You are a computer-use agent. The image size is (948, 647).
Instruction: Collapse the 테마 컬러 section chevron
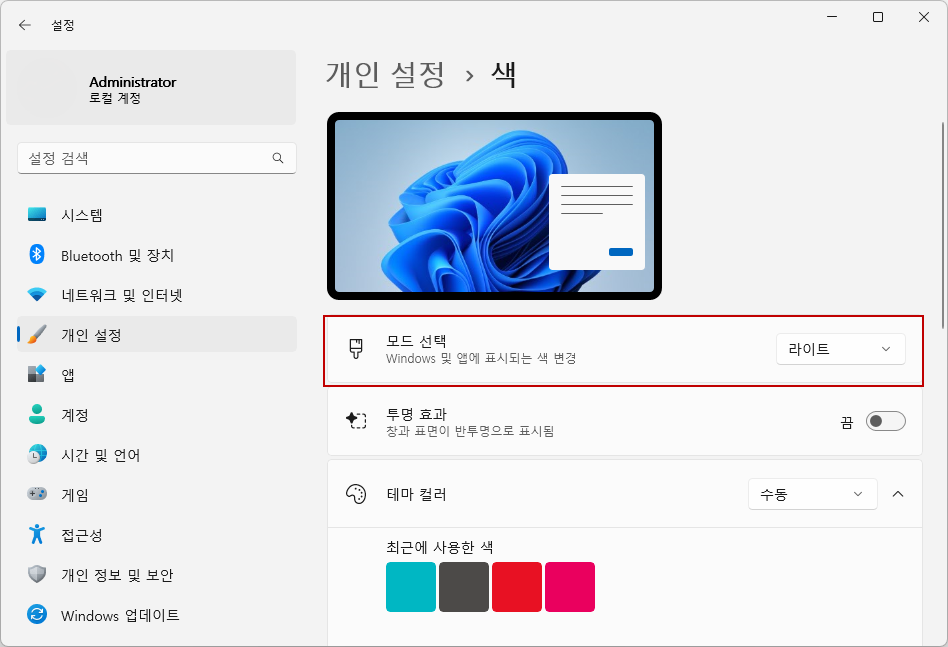tap(898, 494)
